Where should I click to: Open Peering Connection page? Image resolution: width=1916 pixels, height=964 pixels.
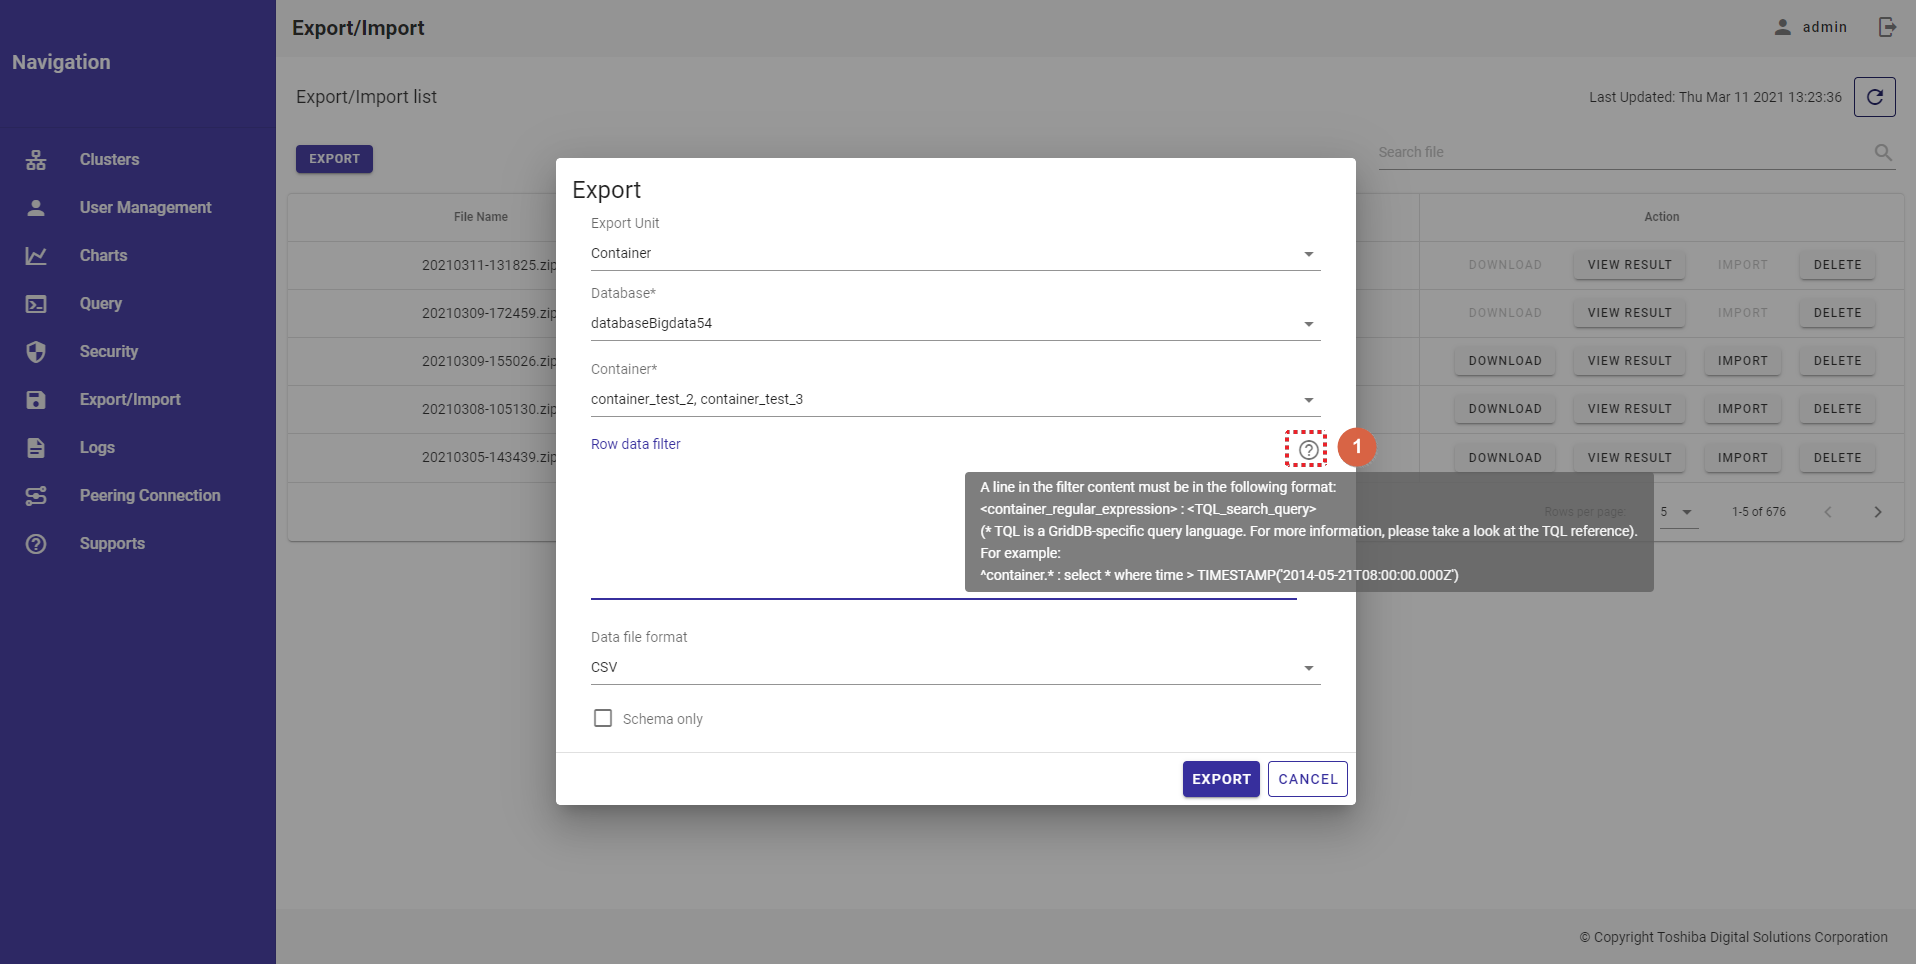[x=150, y=496]
